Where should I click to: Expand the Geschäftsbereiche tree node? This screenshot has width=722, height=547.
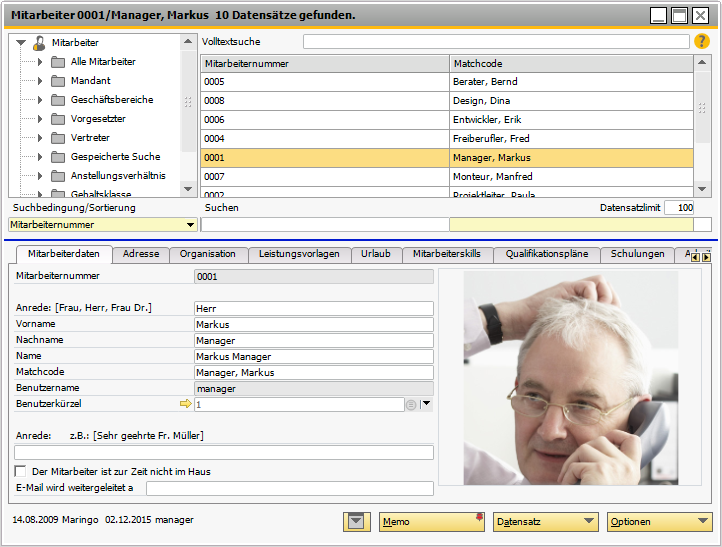click(40, 100)
